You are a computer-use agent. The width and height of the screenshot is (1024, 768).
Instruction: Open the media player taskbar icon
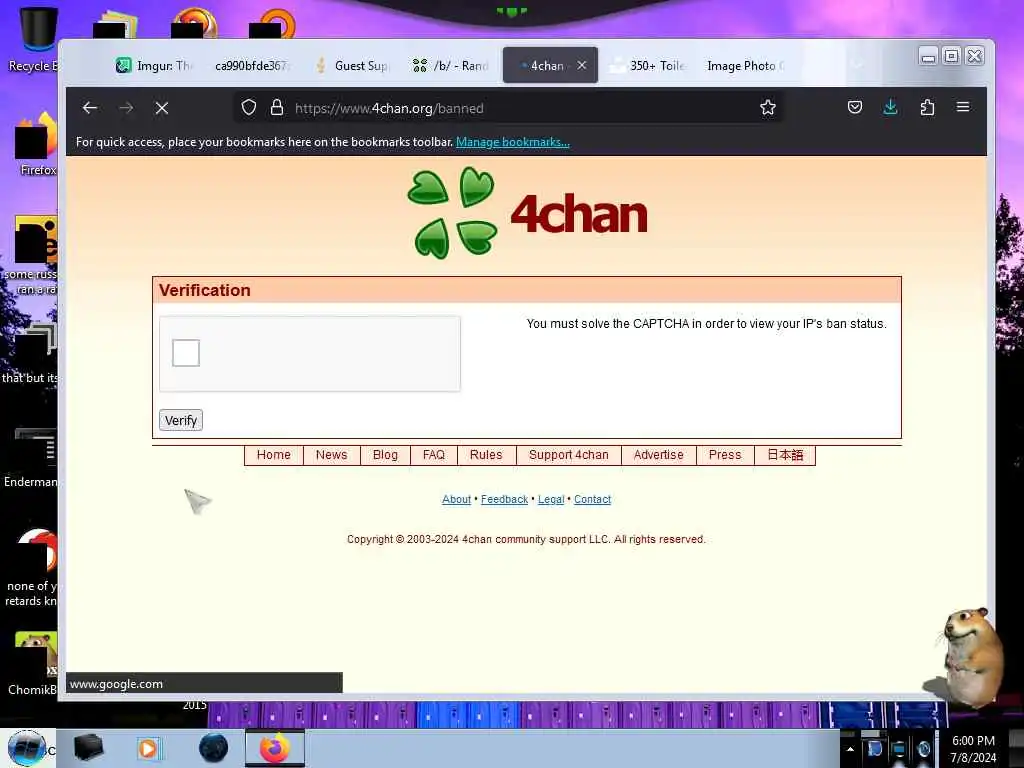point(149,748)
